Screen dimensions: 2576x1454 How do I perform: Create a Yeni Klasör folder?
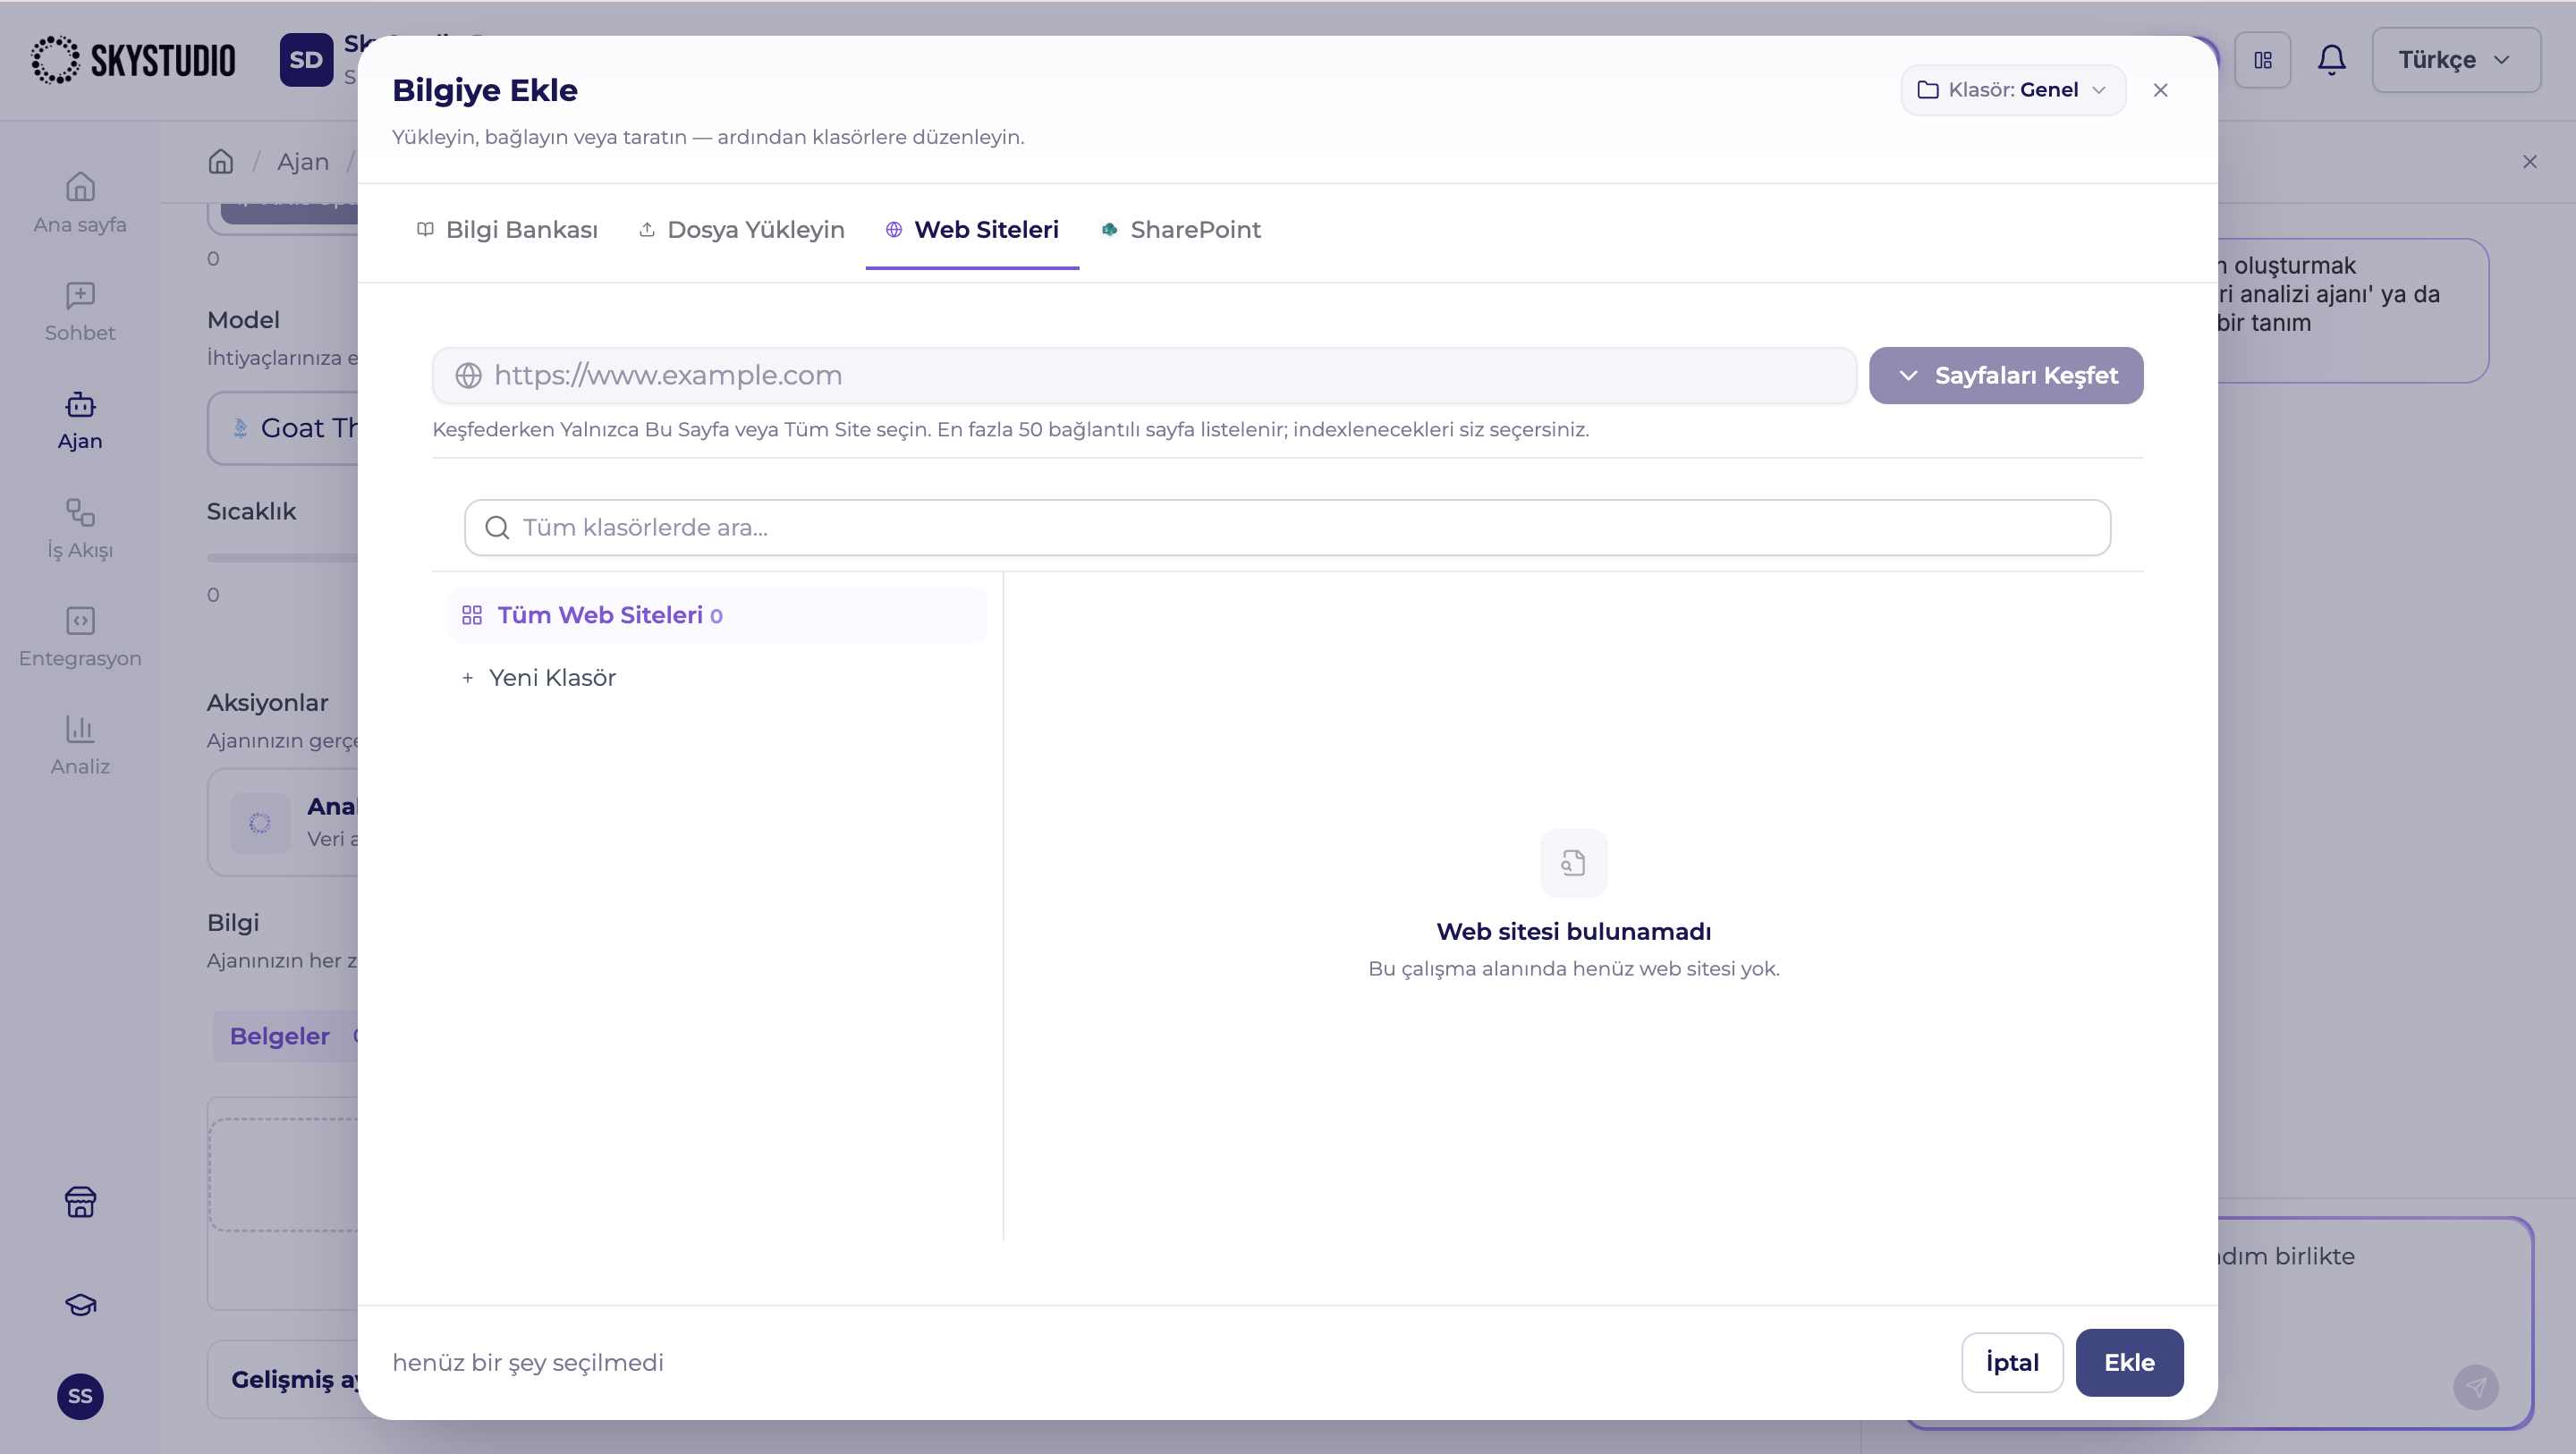[x=538, y=678]
